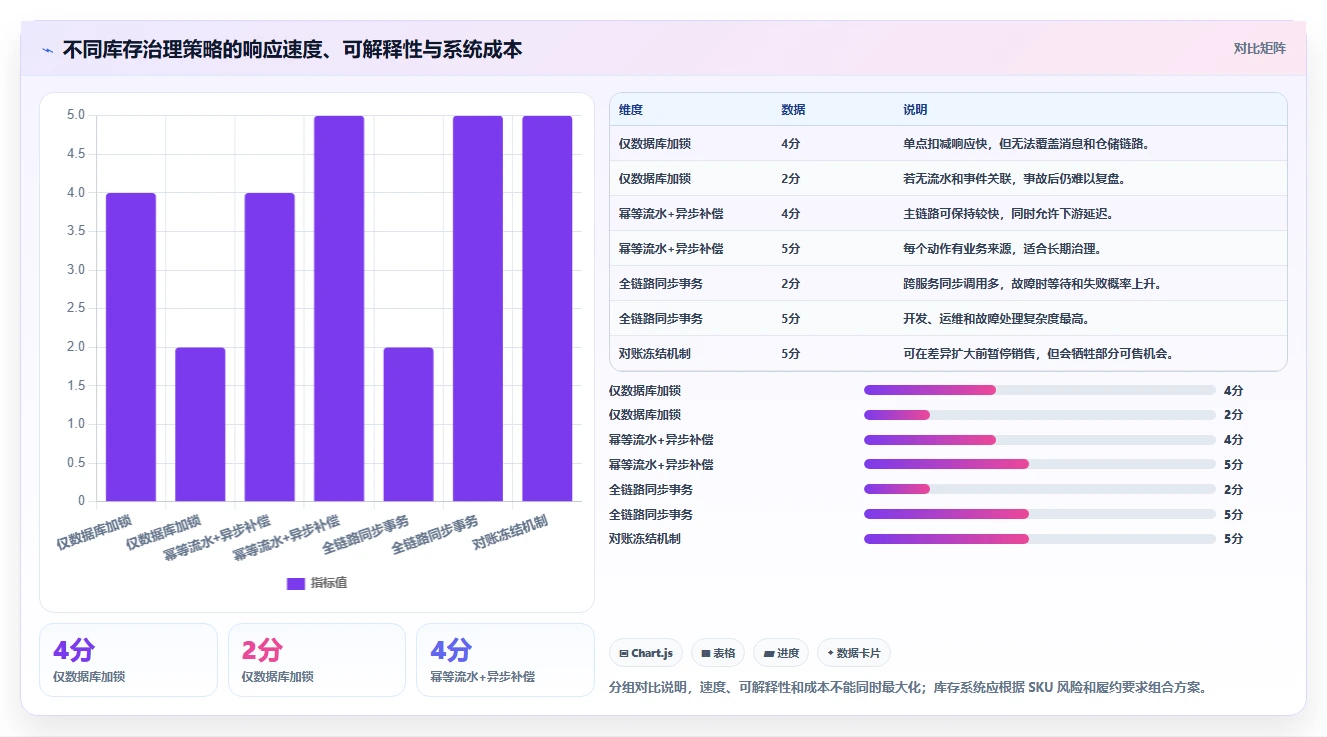Click the 维度 table column header
1327x737 pixels.
point(630,109)
